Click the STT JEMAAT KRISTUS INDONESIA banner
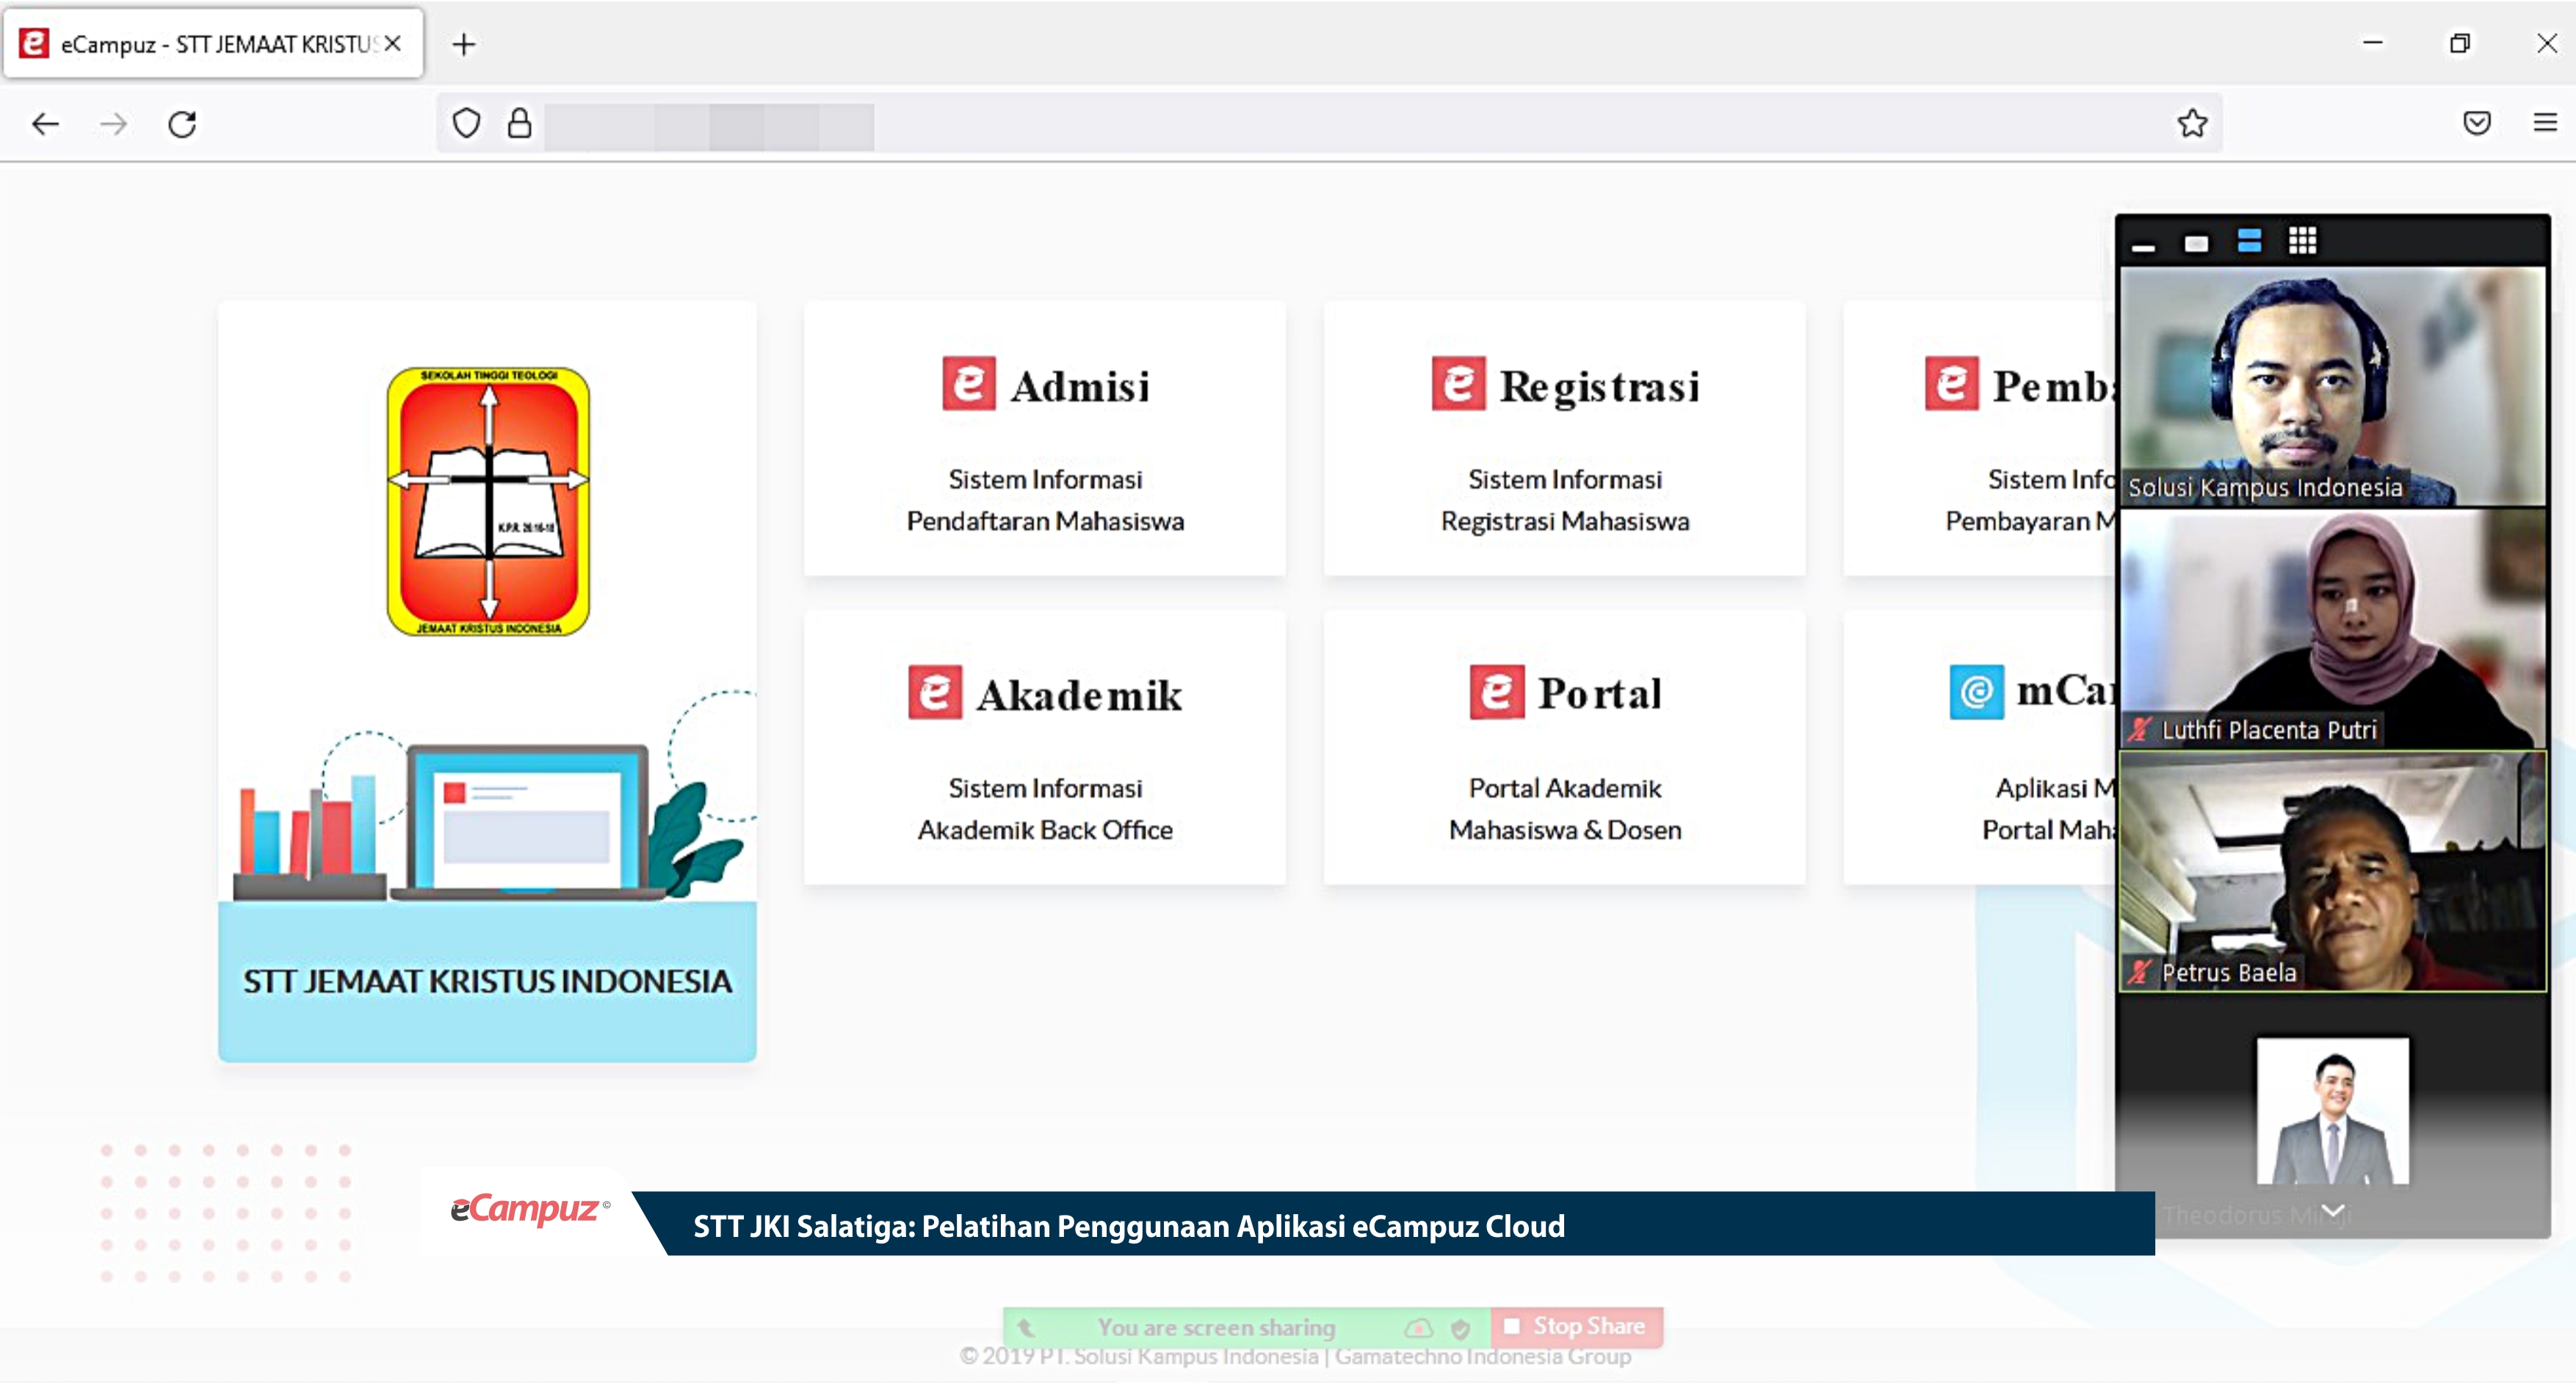This screenshot has width=2576, height=1383. point(487,981)
